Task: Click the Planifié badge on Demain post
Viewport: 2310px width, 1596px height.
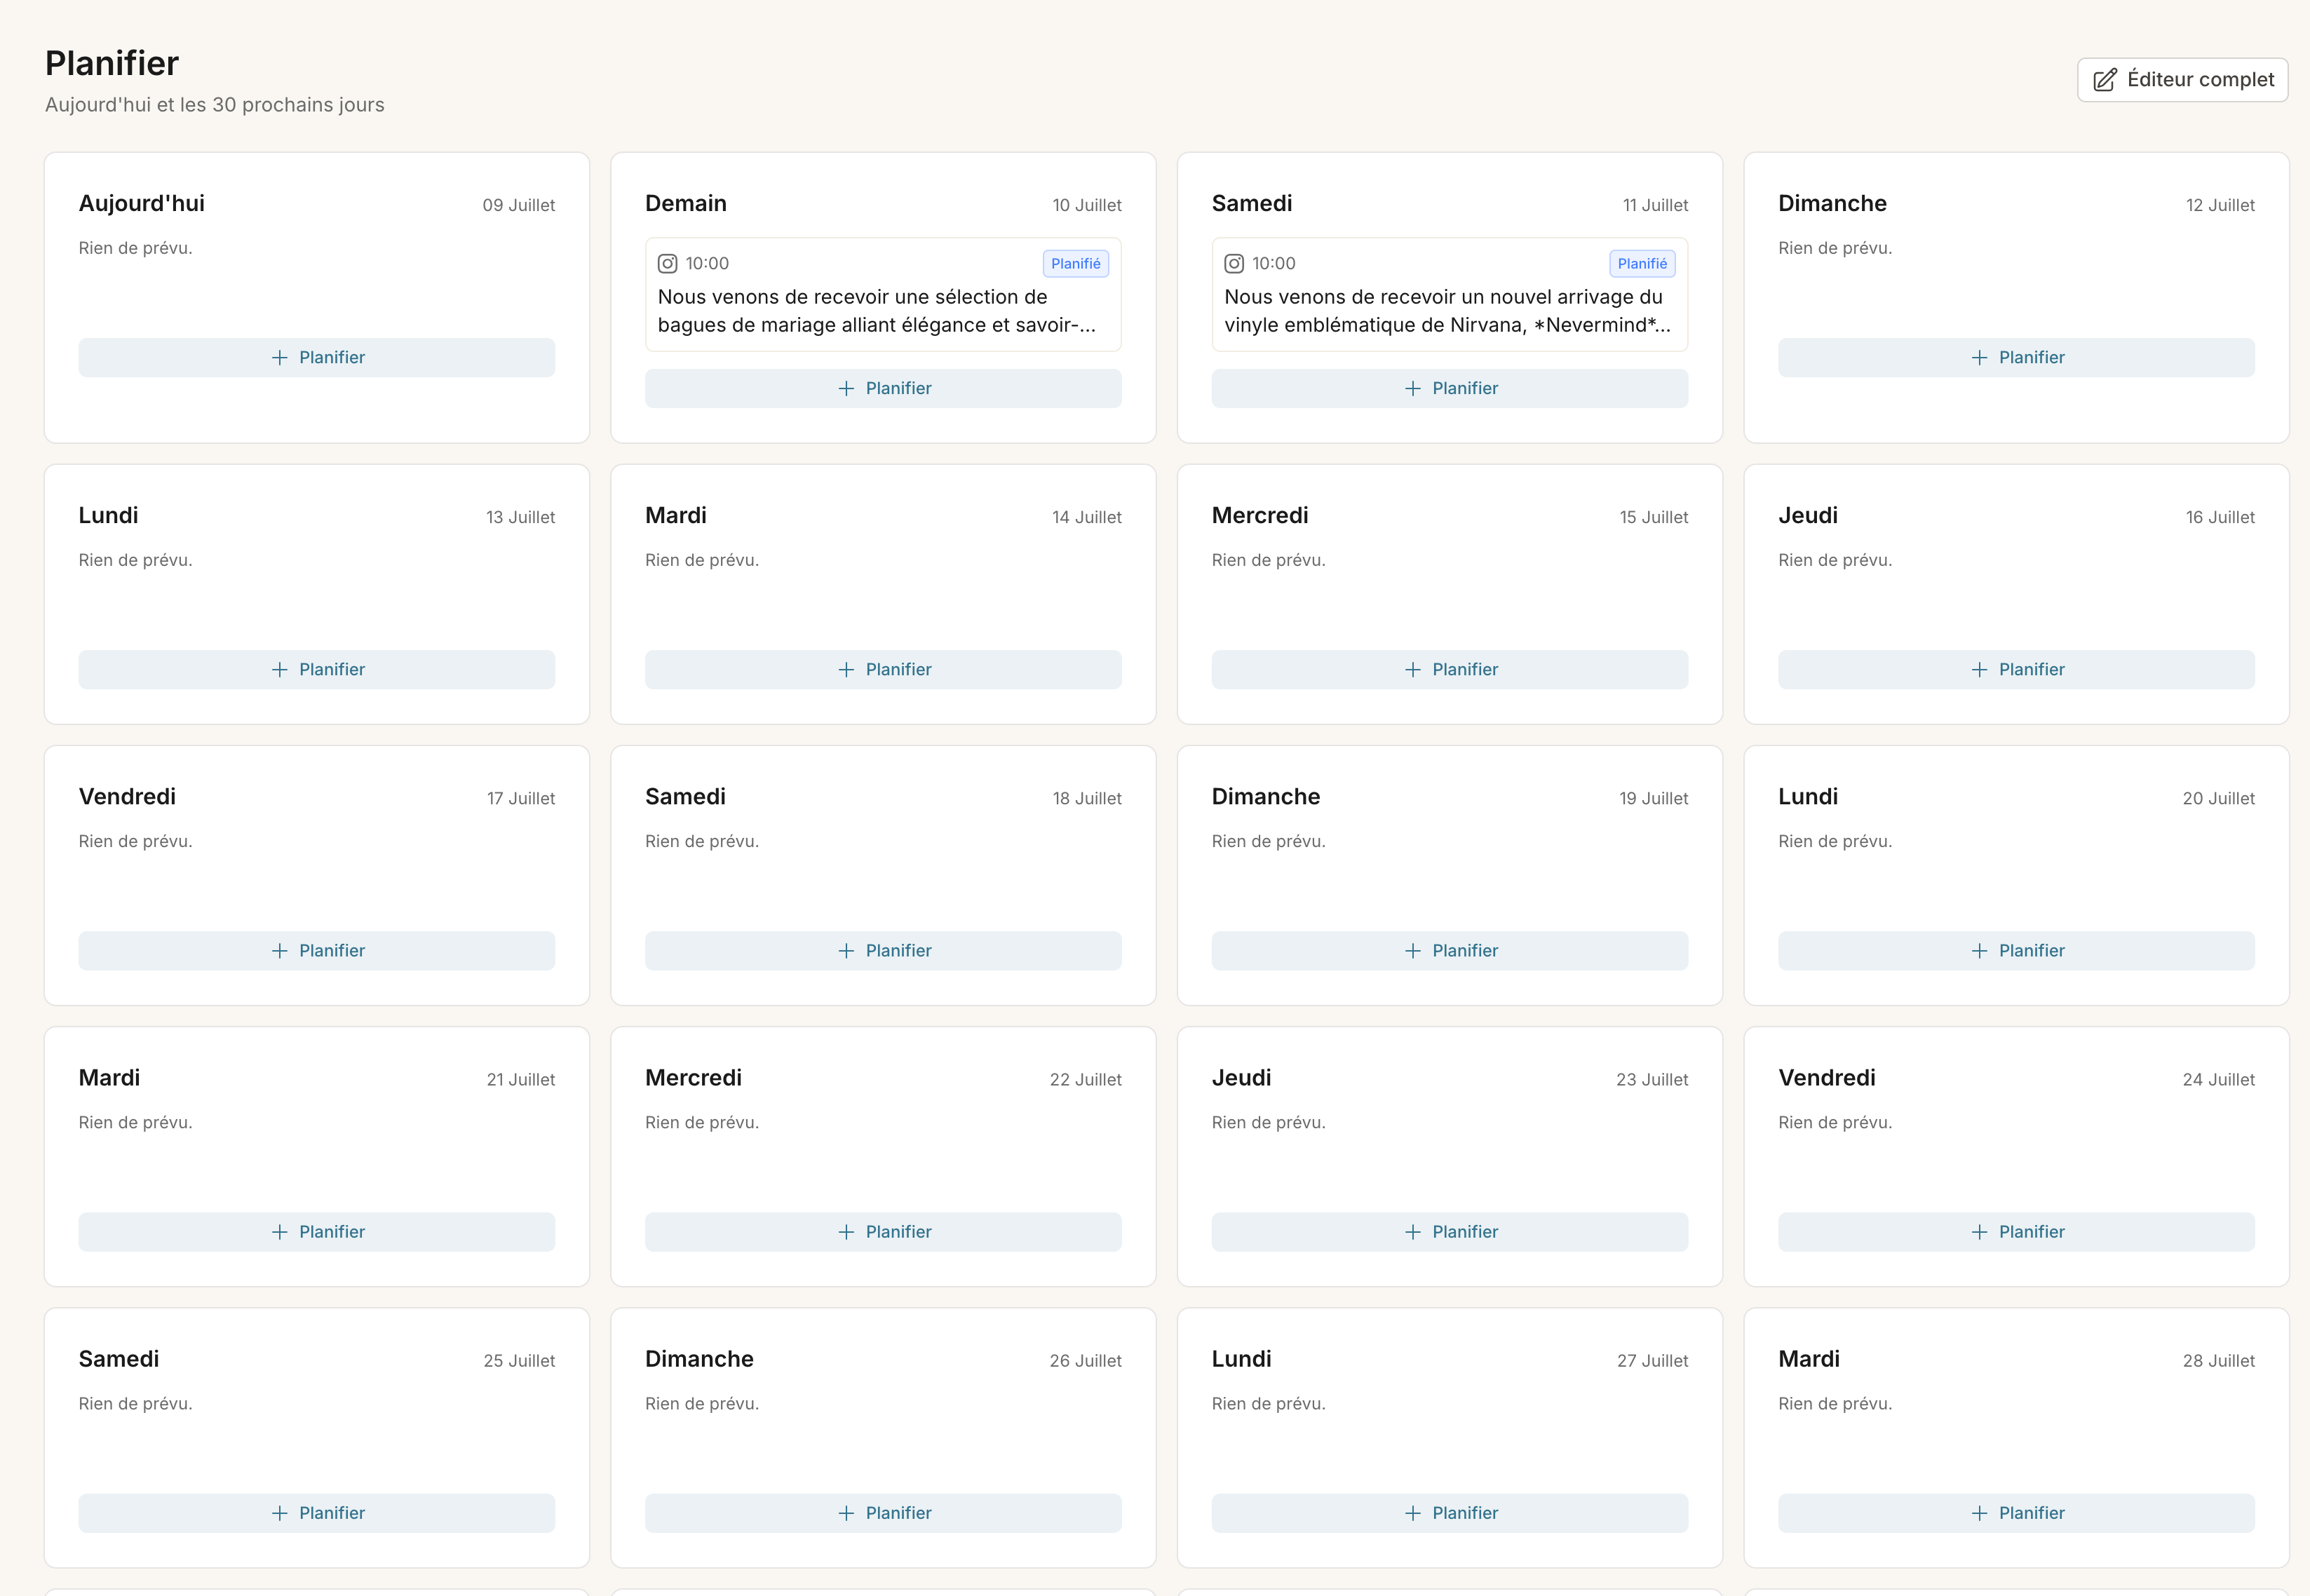Action: (1075, 264)
